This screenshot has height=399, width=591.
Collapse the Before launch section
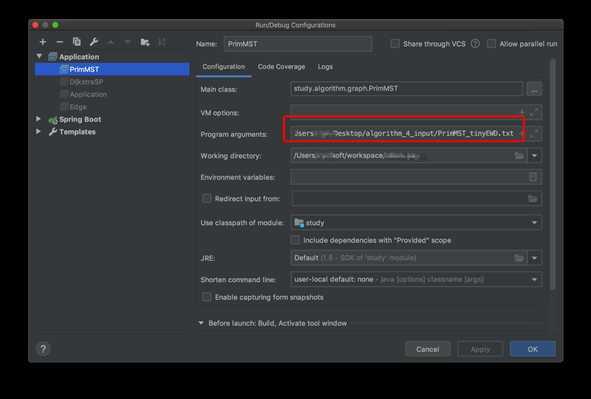pyautogui.click(x=201, y=323)
